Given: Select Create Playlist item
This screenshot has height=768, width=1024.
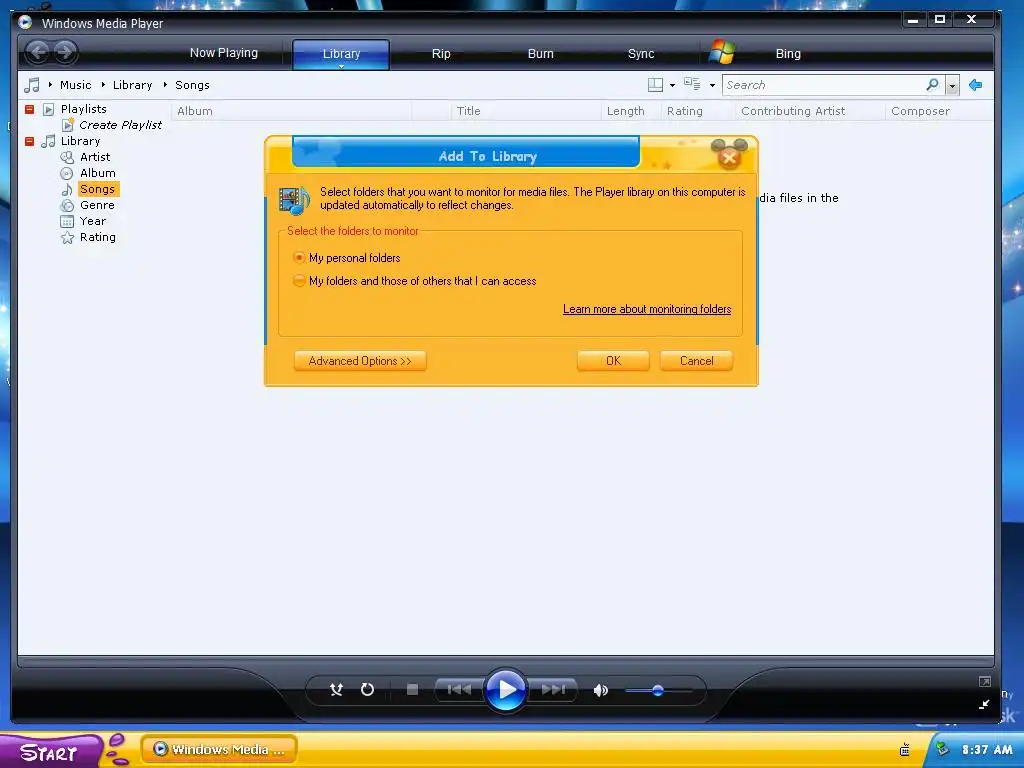Looking at the screenshot, I should [x=120, y=125].
